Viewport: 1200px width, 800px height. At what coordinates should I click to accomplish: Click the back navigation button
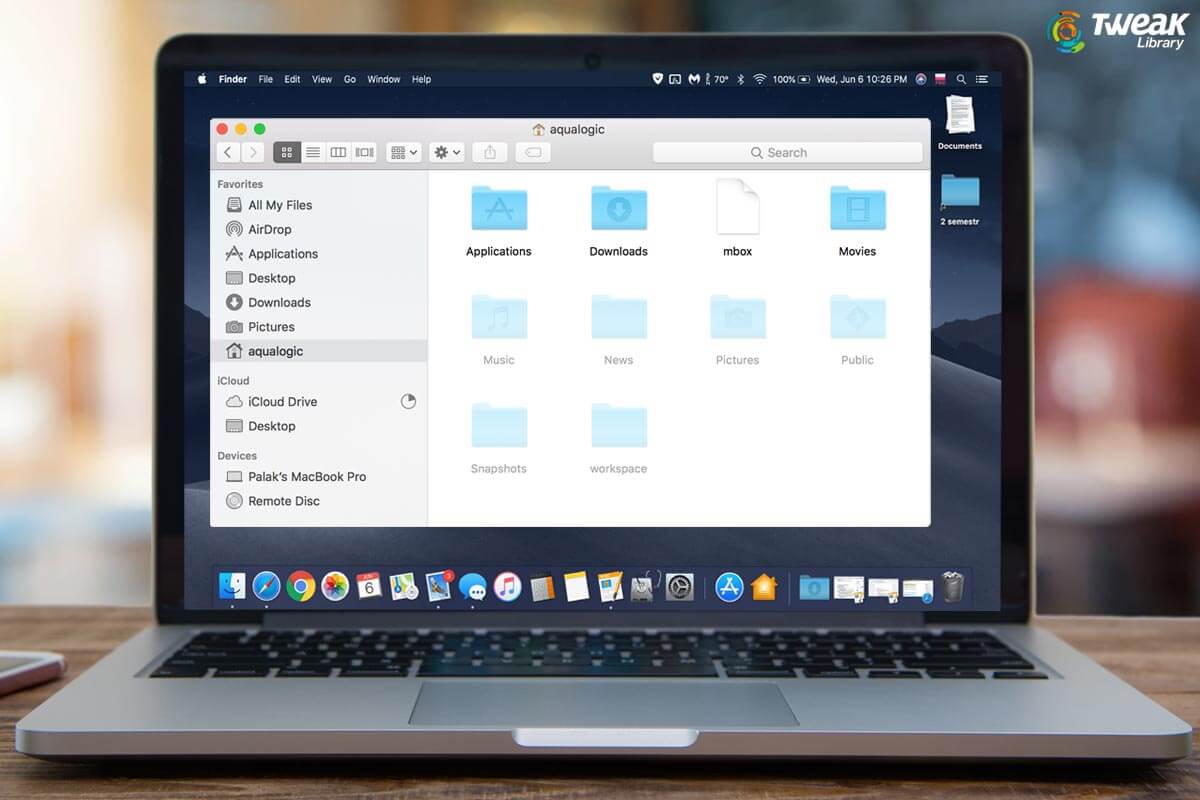[228, 151]
